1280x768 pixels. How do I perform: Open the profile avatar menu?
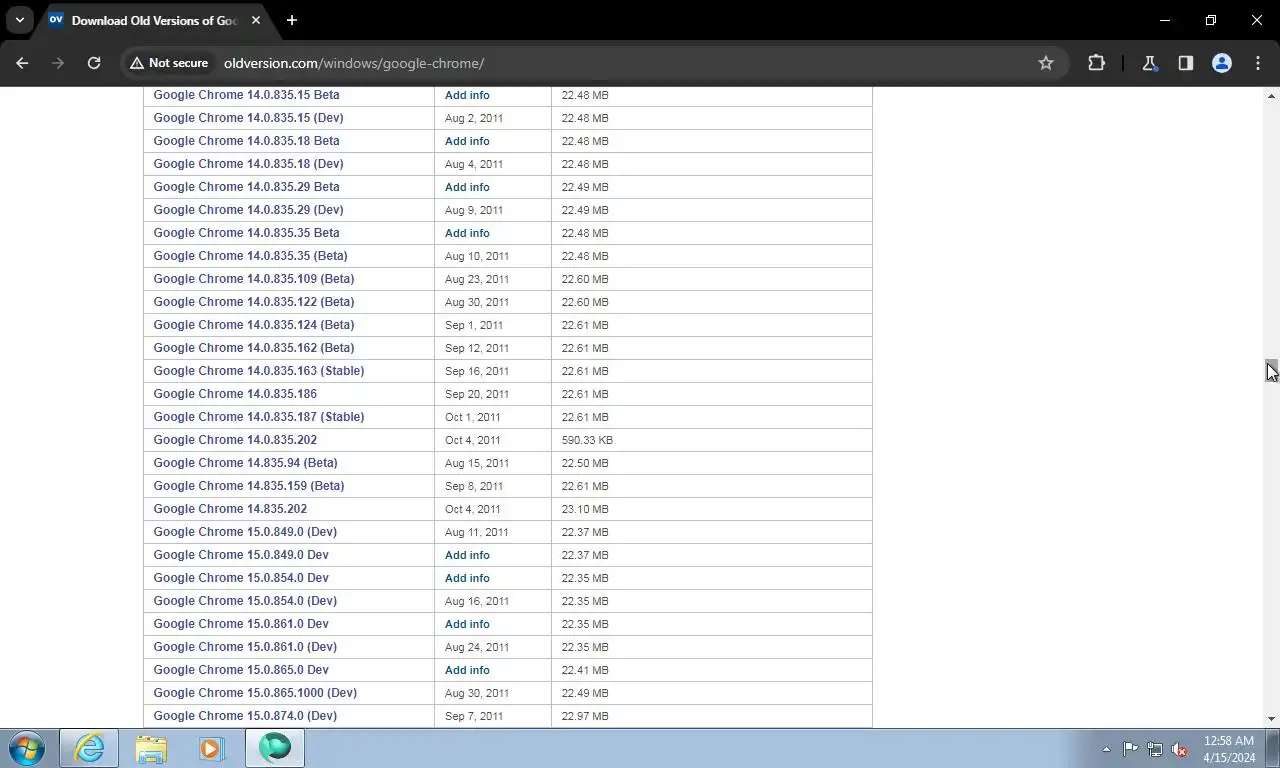pyautogui.click(x=1222, y=63)
